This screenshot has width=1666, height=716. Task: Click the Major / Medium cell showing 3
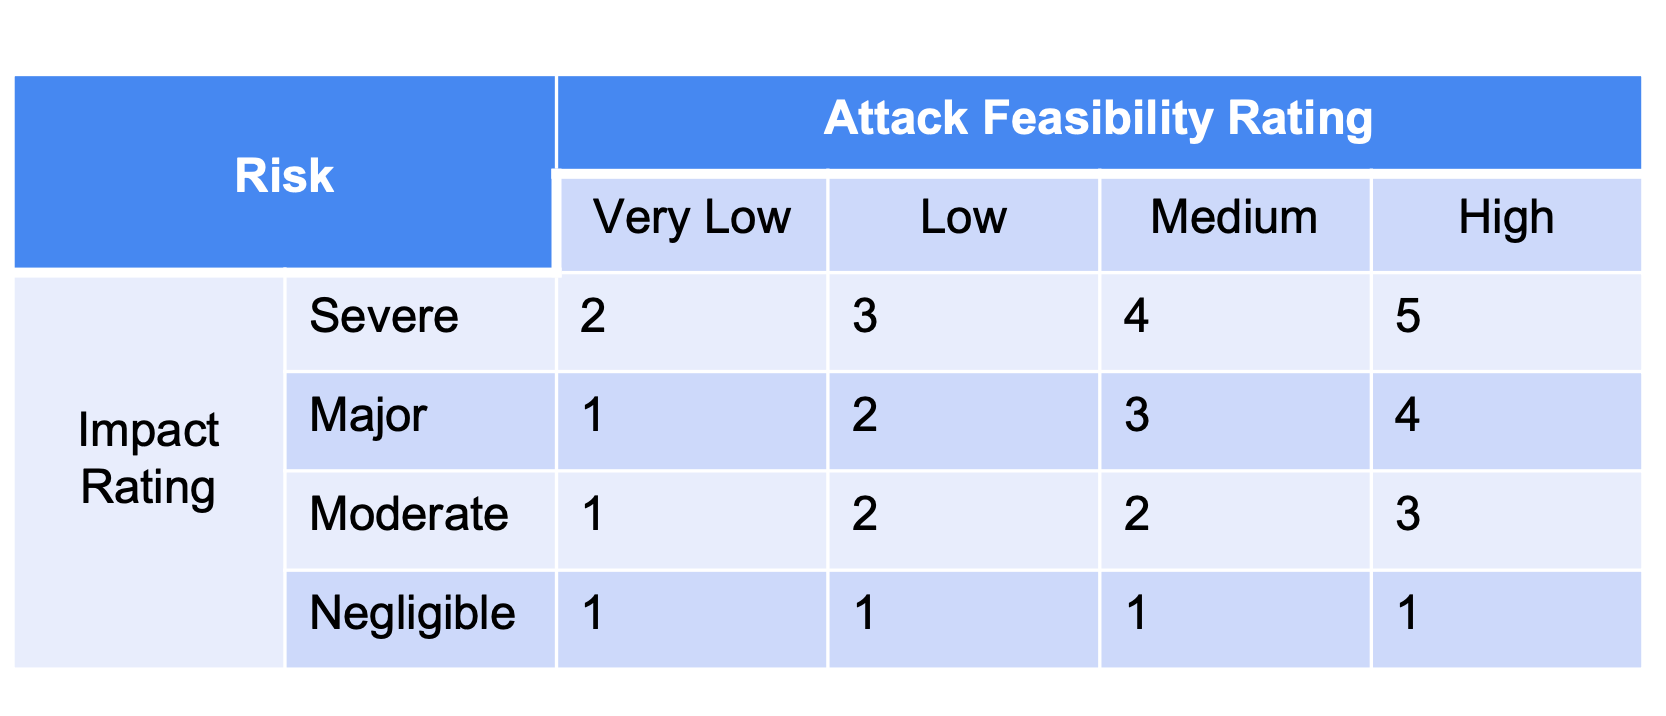click(x=1235, y=421)
